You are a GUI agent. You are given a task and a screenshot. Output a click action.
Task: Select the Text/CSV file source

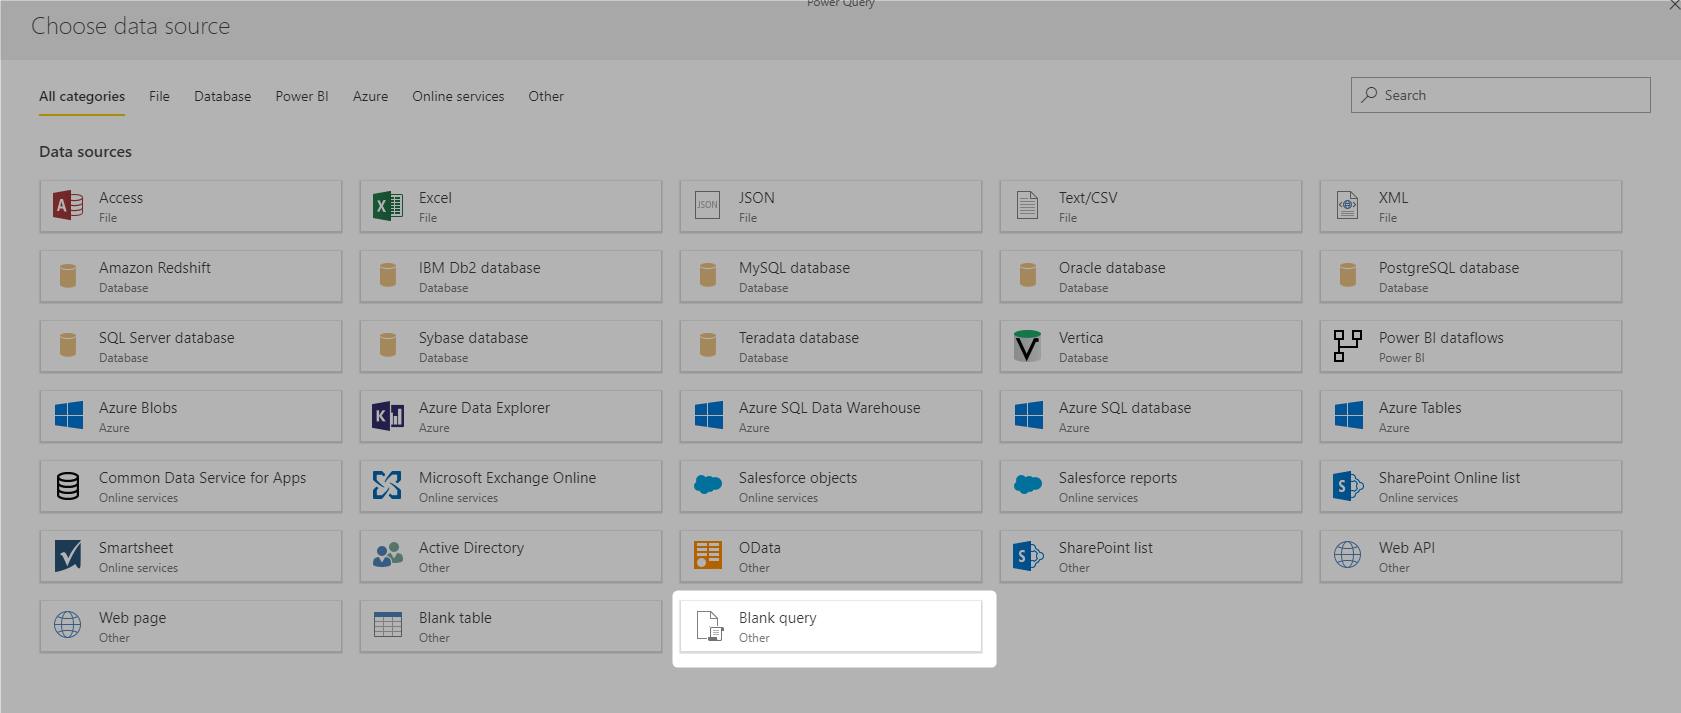point(1150,207)
